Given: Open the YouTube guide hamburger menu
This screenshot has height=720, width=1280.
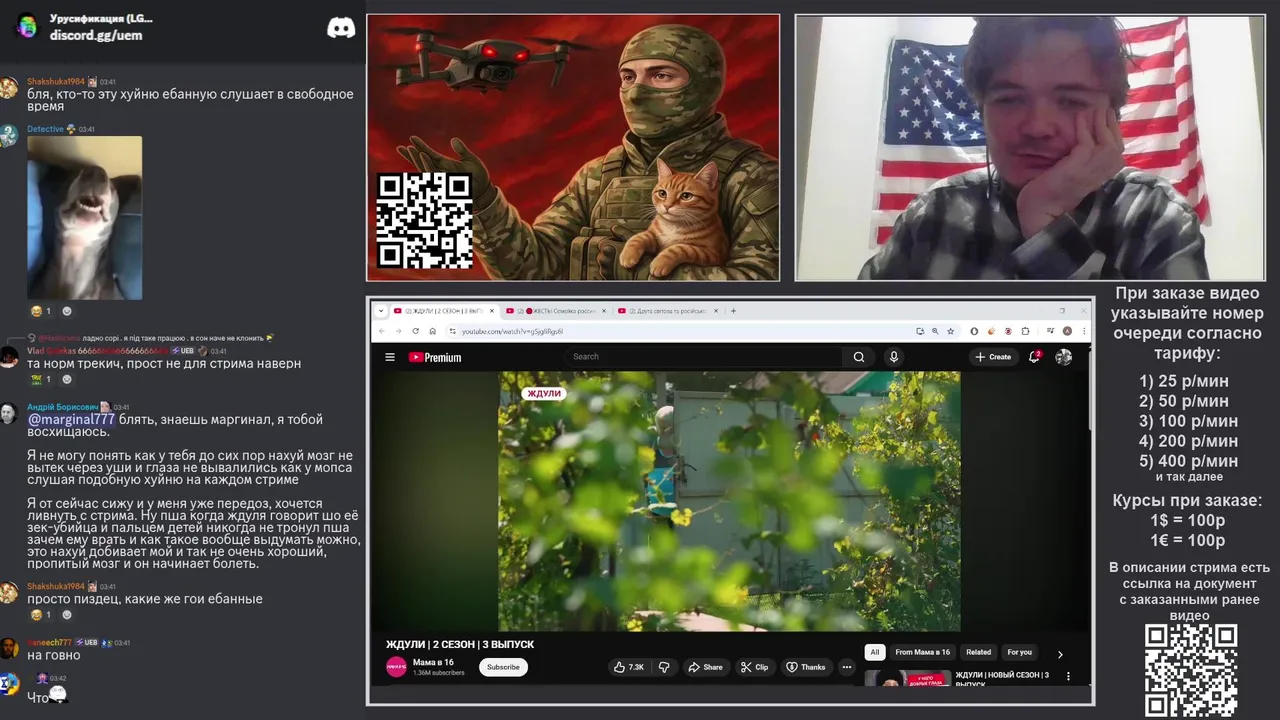Looking at the screenshot, I should (x=390, y=357).
